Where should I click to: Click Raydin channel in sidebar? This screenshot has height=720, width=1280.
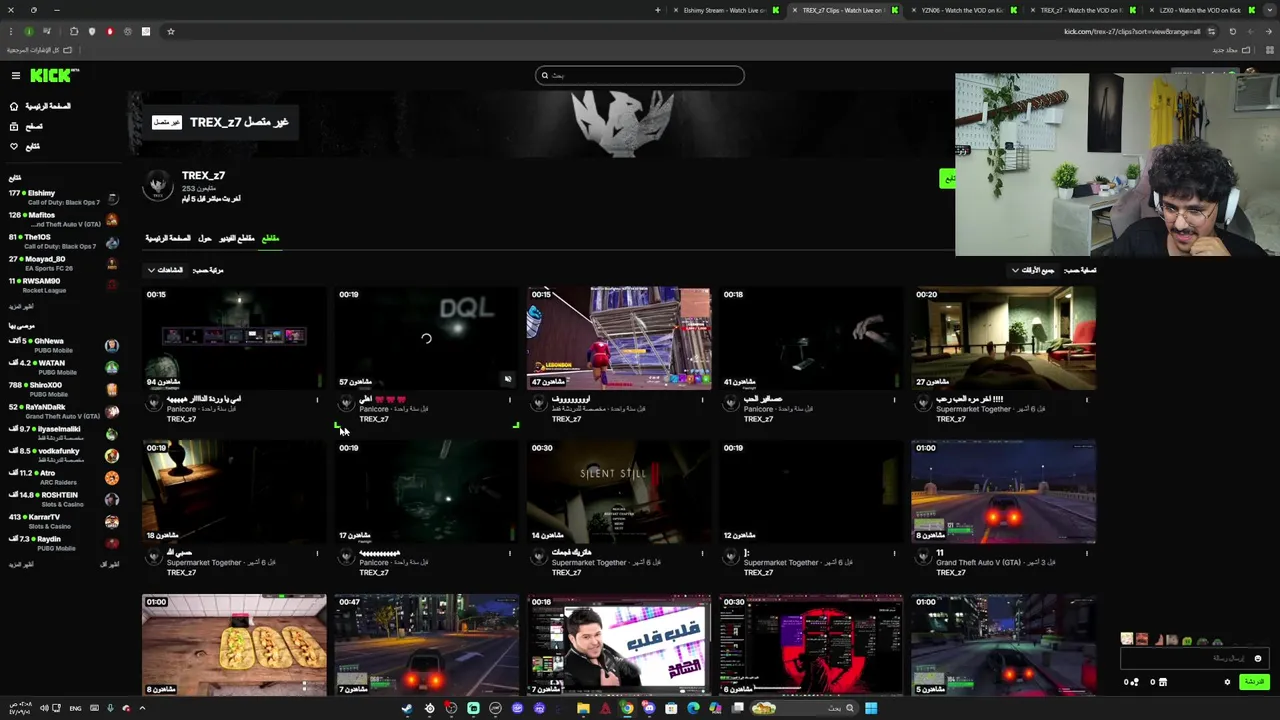63,543
